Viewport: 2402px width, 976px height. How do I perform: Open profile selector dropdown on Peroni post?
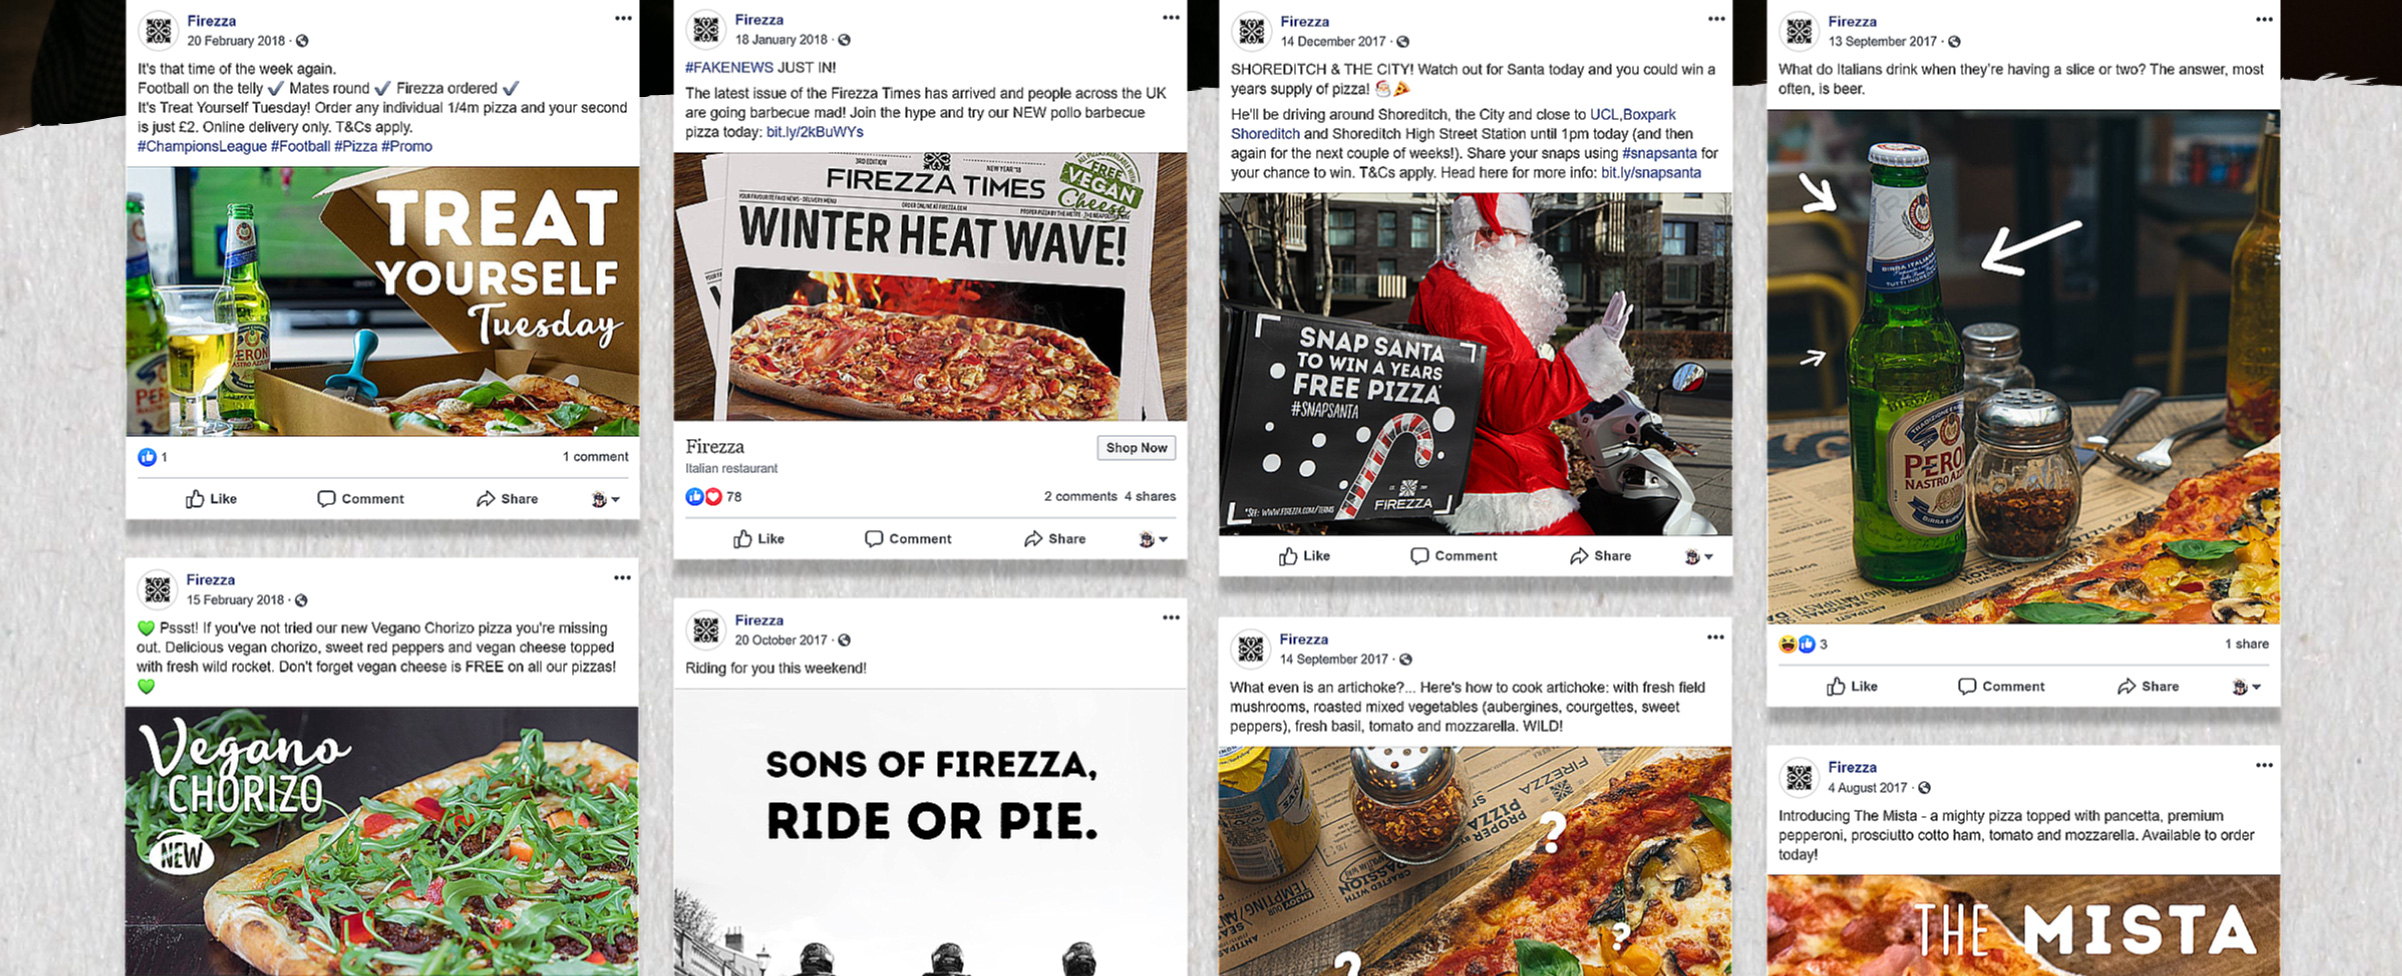(x=2246, y=687)
